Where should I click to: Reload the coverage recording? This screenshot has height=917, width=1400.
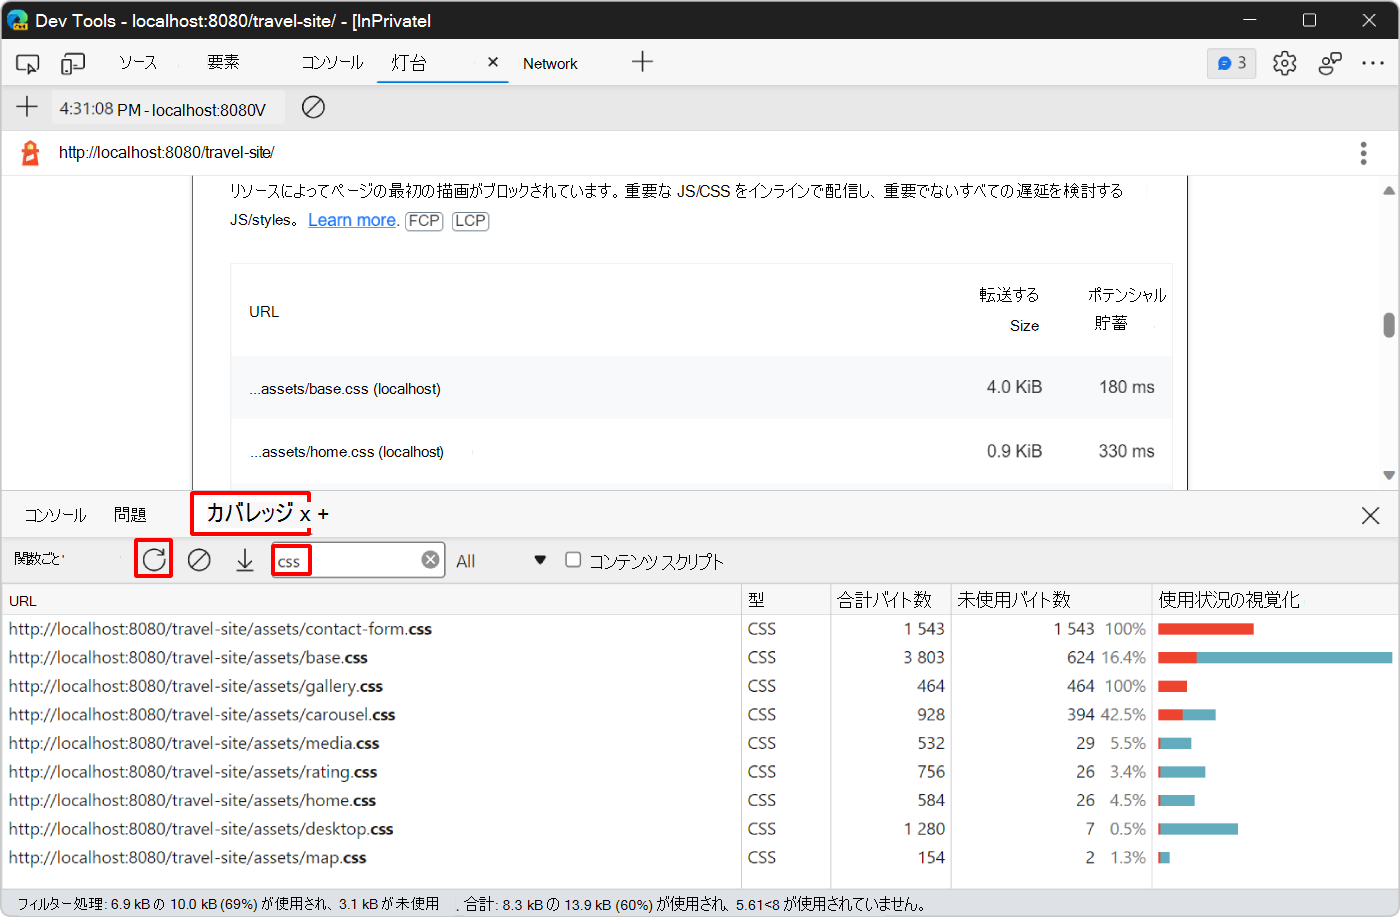click(x=153, y=560)
